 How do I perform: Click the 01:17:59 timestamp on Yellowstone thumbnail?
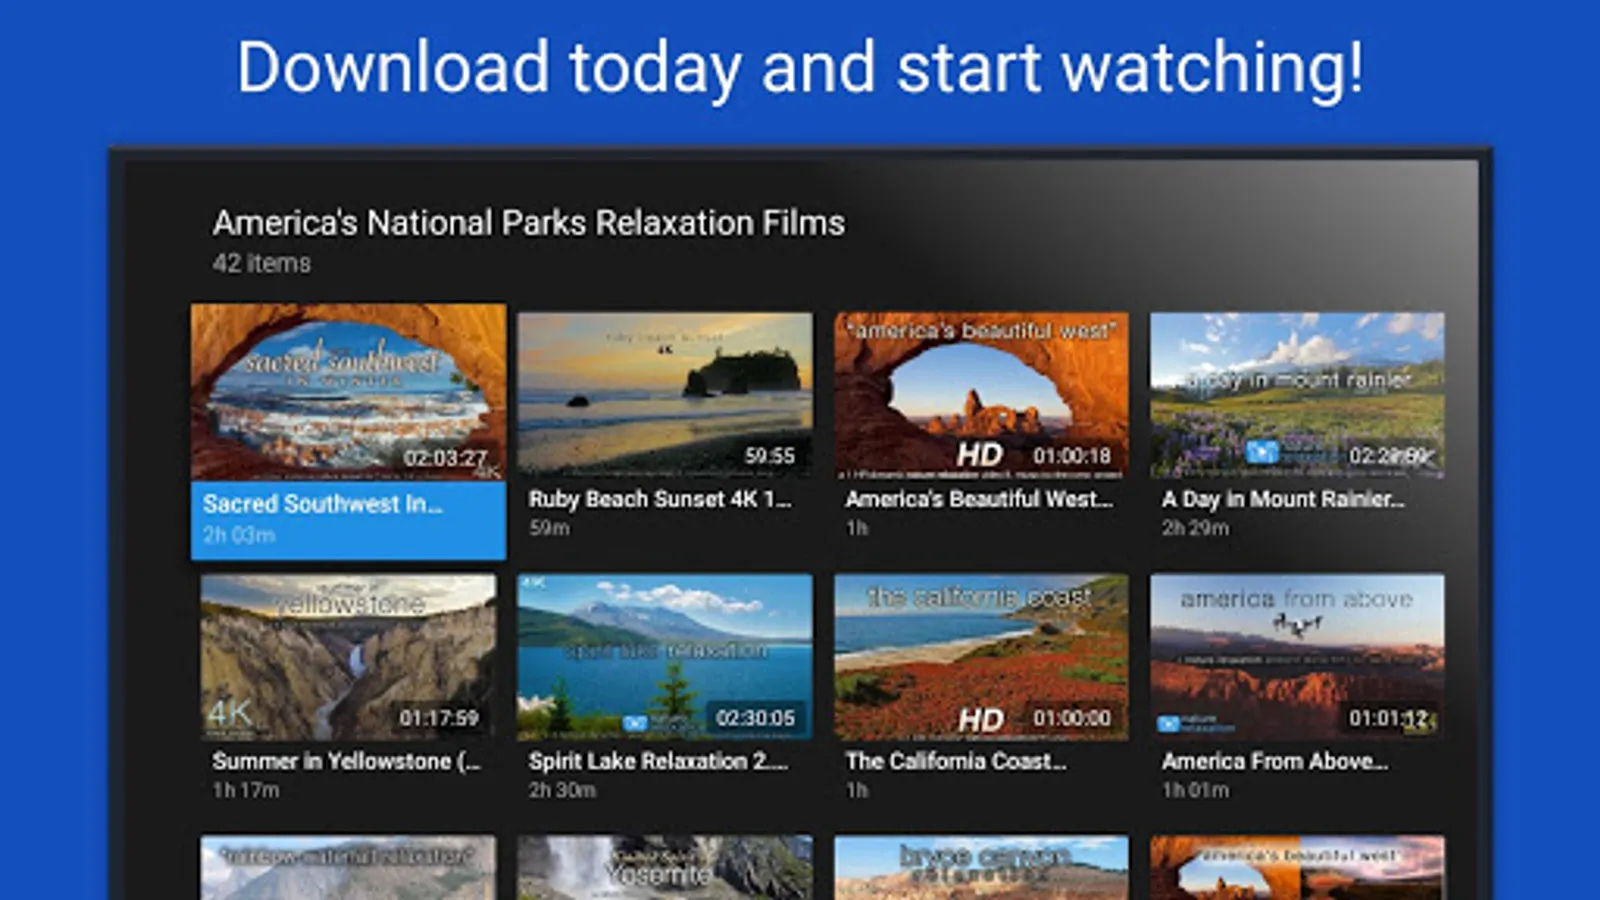pyautogui.click(x=439, y=718)
